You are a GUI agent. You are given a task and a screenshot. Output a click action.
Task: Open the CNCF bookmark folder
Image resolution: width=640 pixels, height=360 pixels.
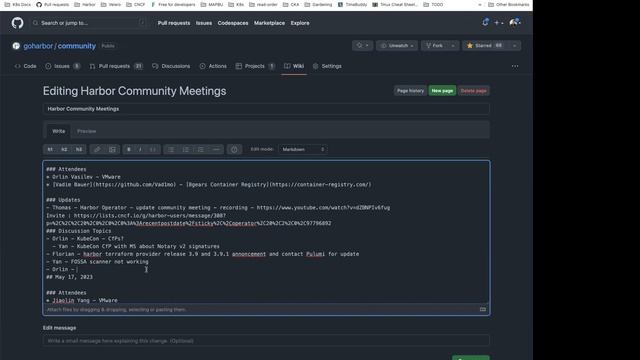click(x=136, y=4)
